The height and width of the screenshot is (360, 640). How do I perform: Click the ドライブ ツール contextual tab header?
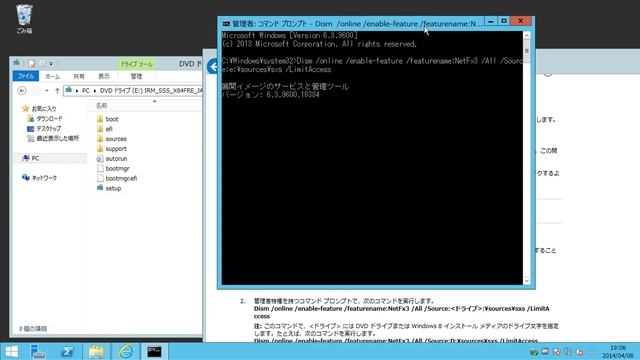136,64
